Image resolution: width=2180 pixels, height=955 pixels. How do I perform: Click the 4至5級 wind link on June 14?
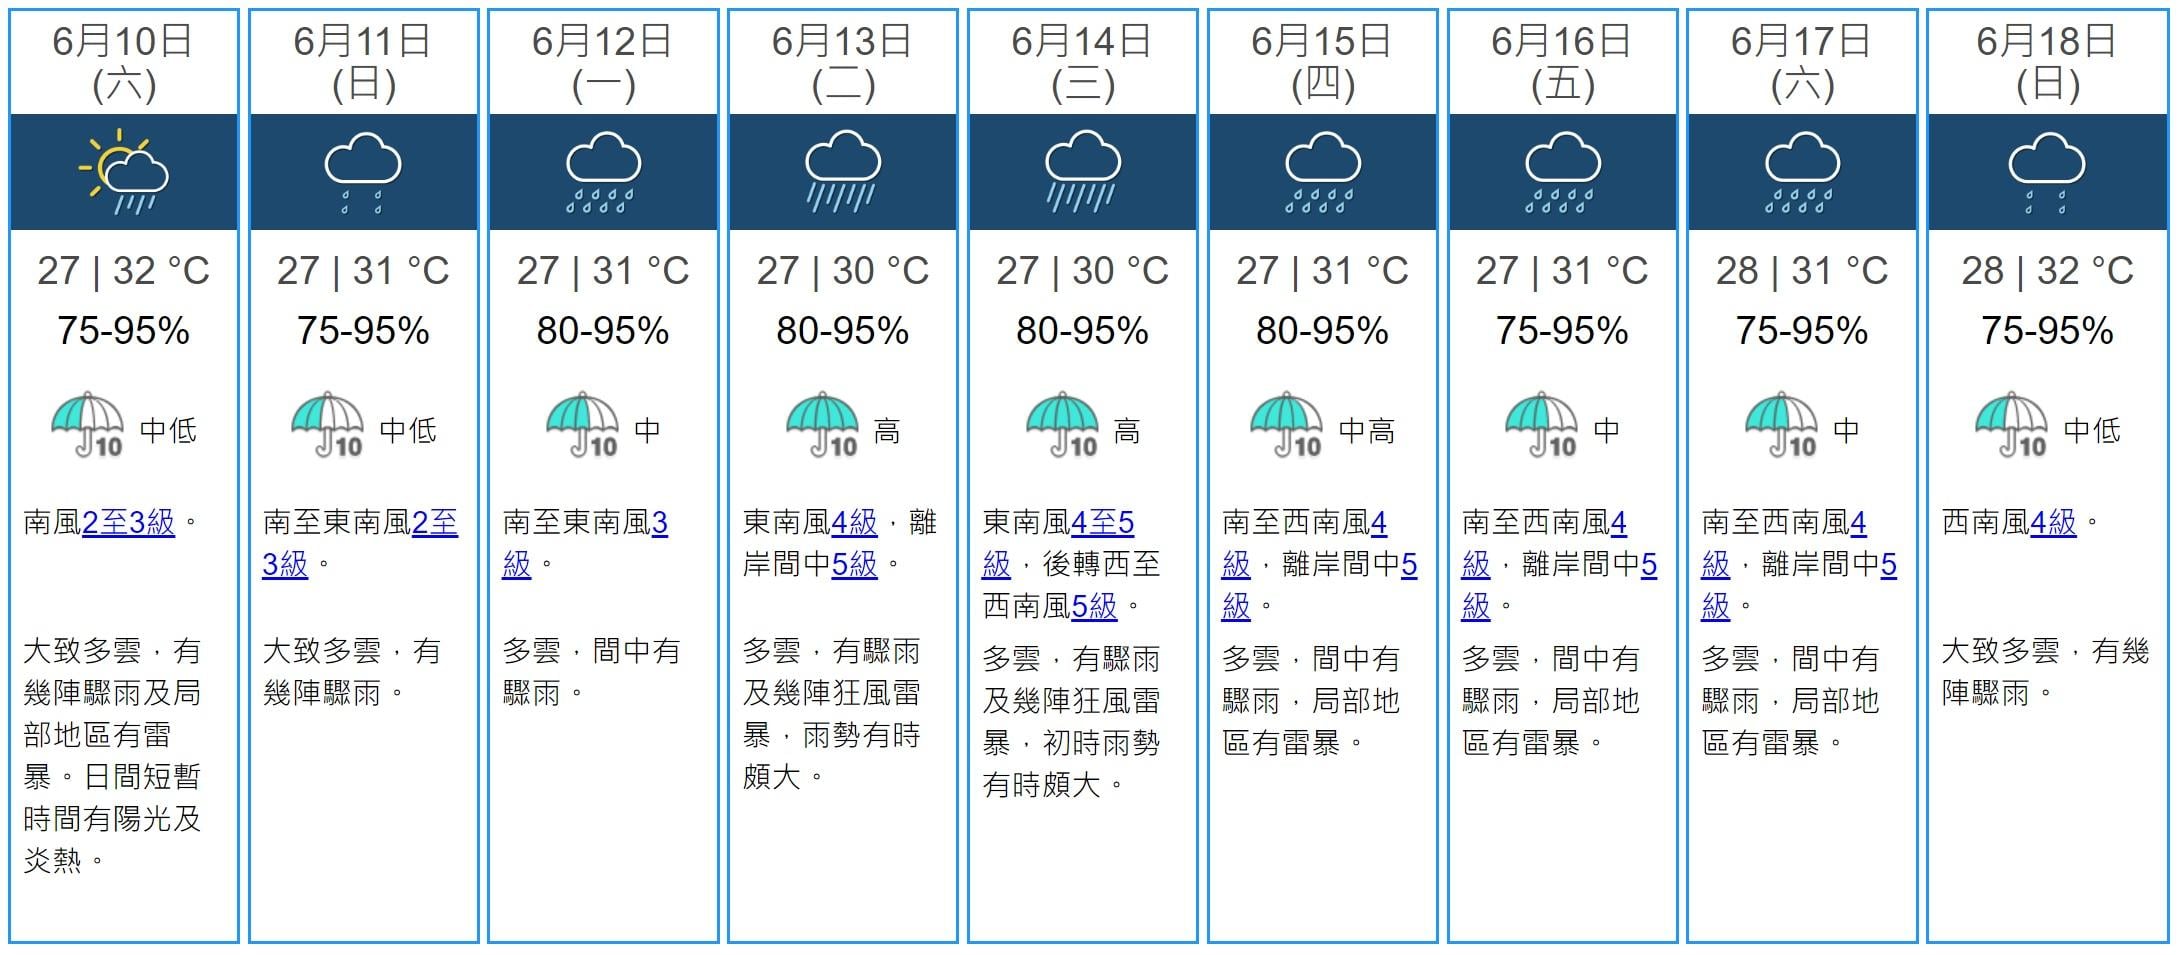(x=1102, y=522)
